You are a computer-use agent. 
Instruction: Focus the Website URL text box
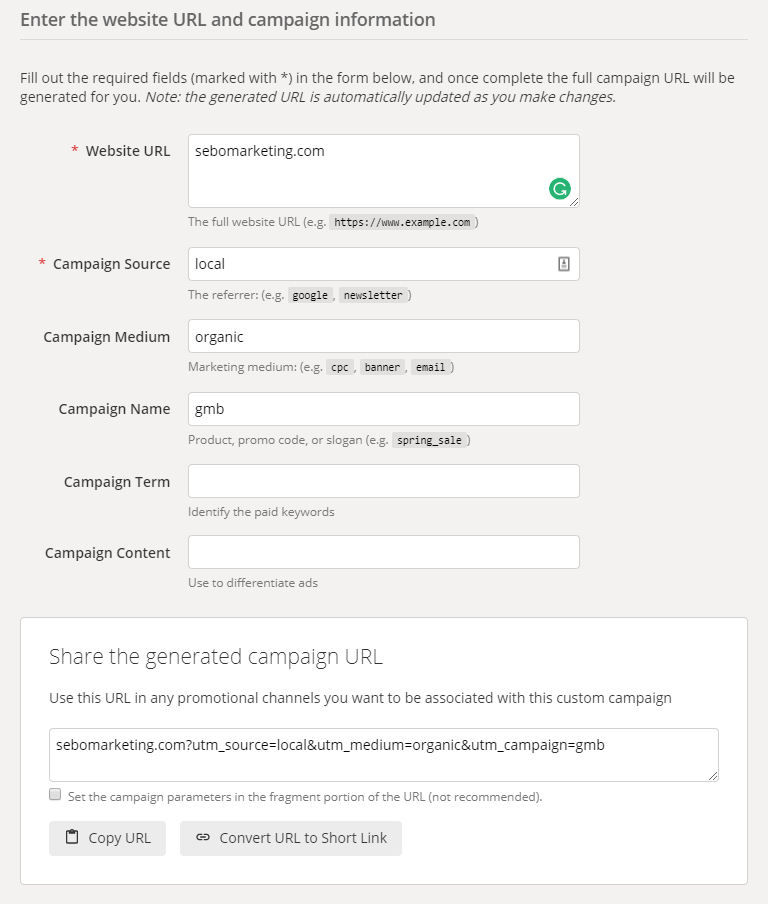[x=383, y=171]
